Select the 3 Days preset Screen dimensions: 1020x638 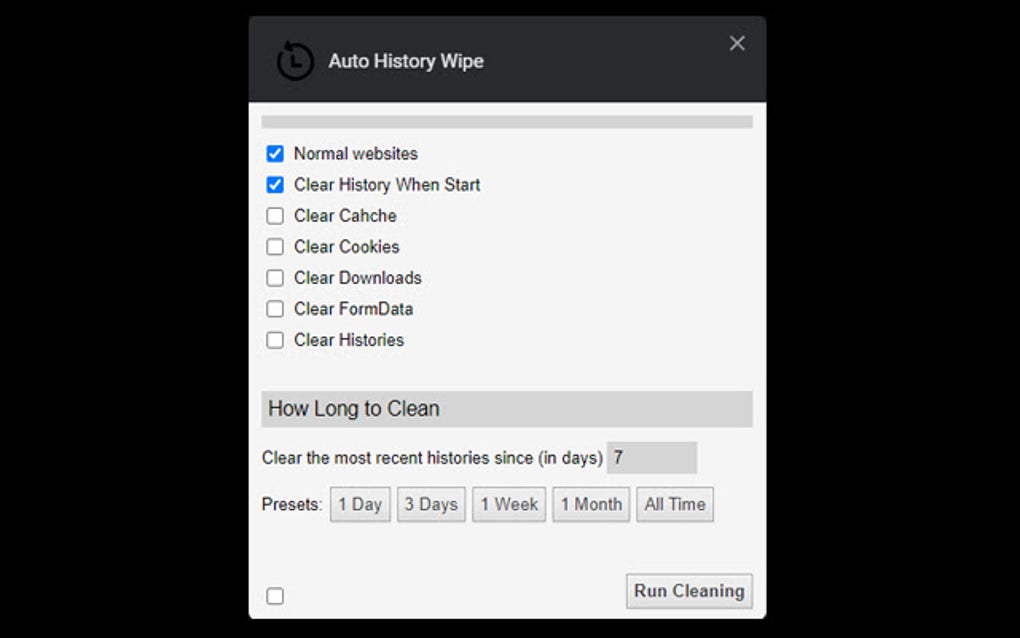click(431, 504)
